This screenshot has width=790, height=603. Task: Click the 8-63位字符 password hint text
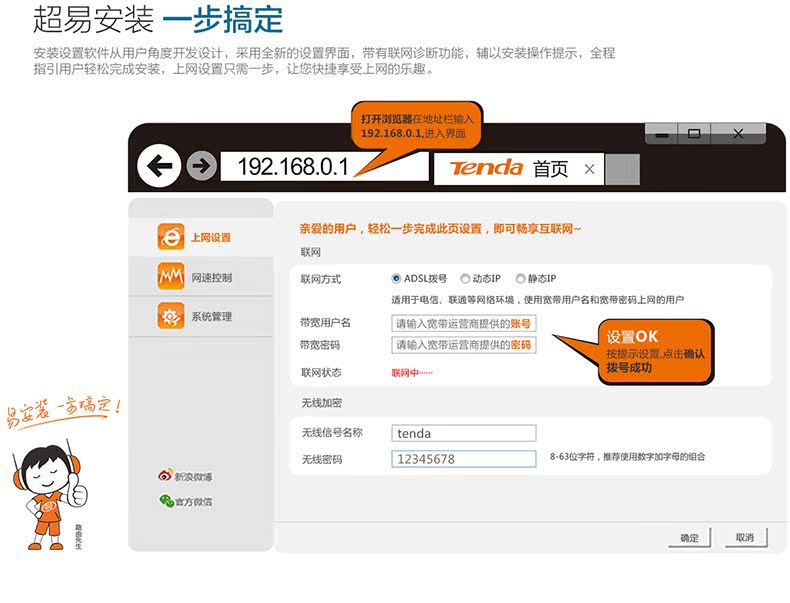click(x=627, y=457)
